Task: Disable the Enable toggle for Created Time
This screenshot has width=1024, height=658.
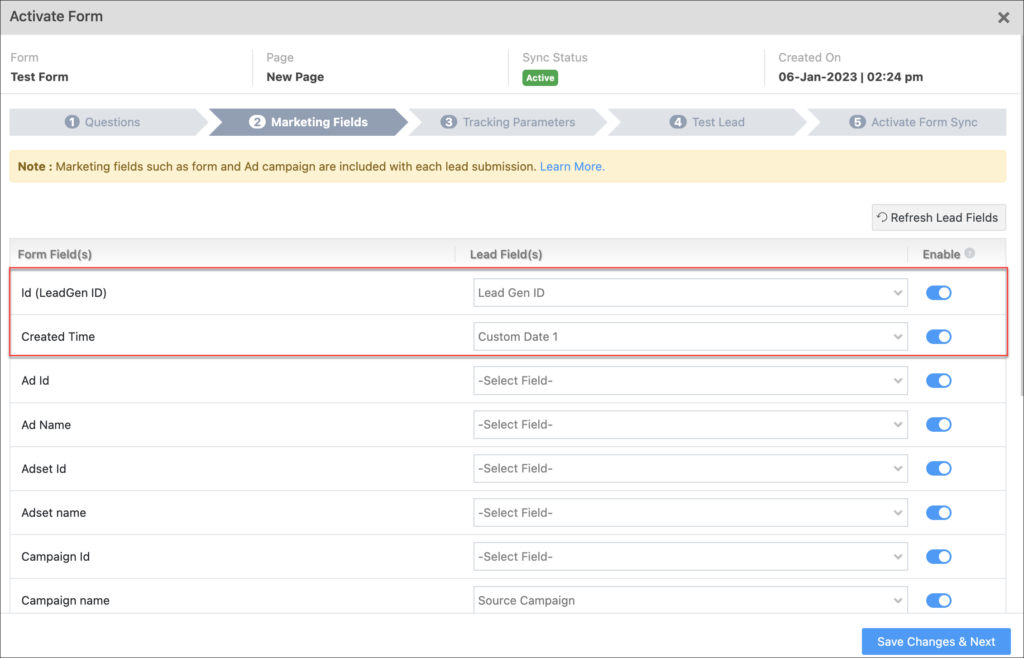Action: click(x=938, y=336)
